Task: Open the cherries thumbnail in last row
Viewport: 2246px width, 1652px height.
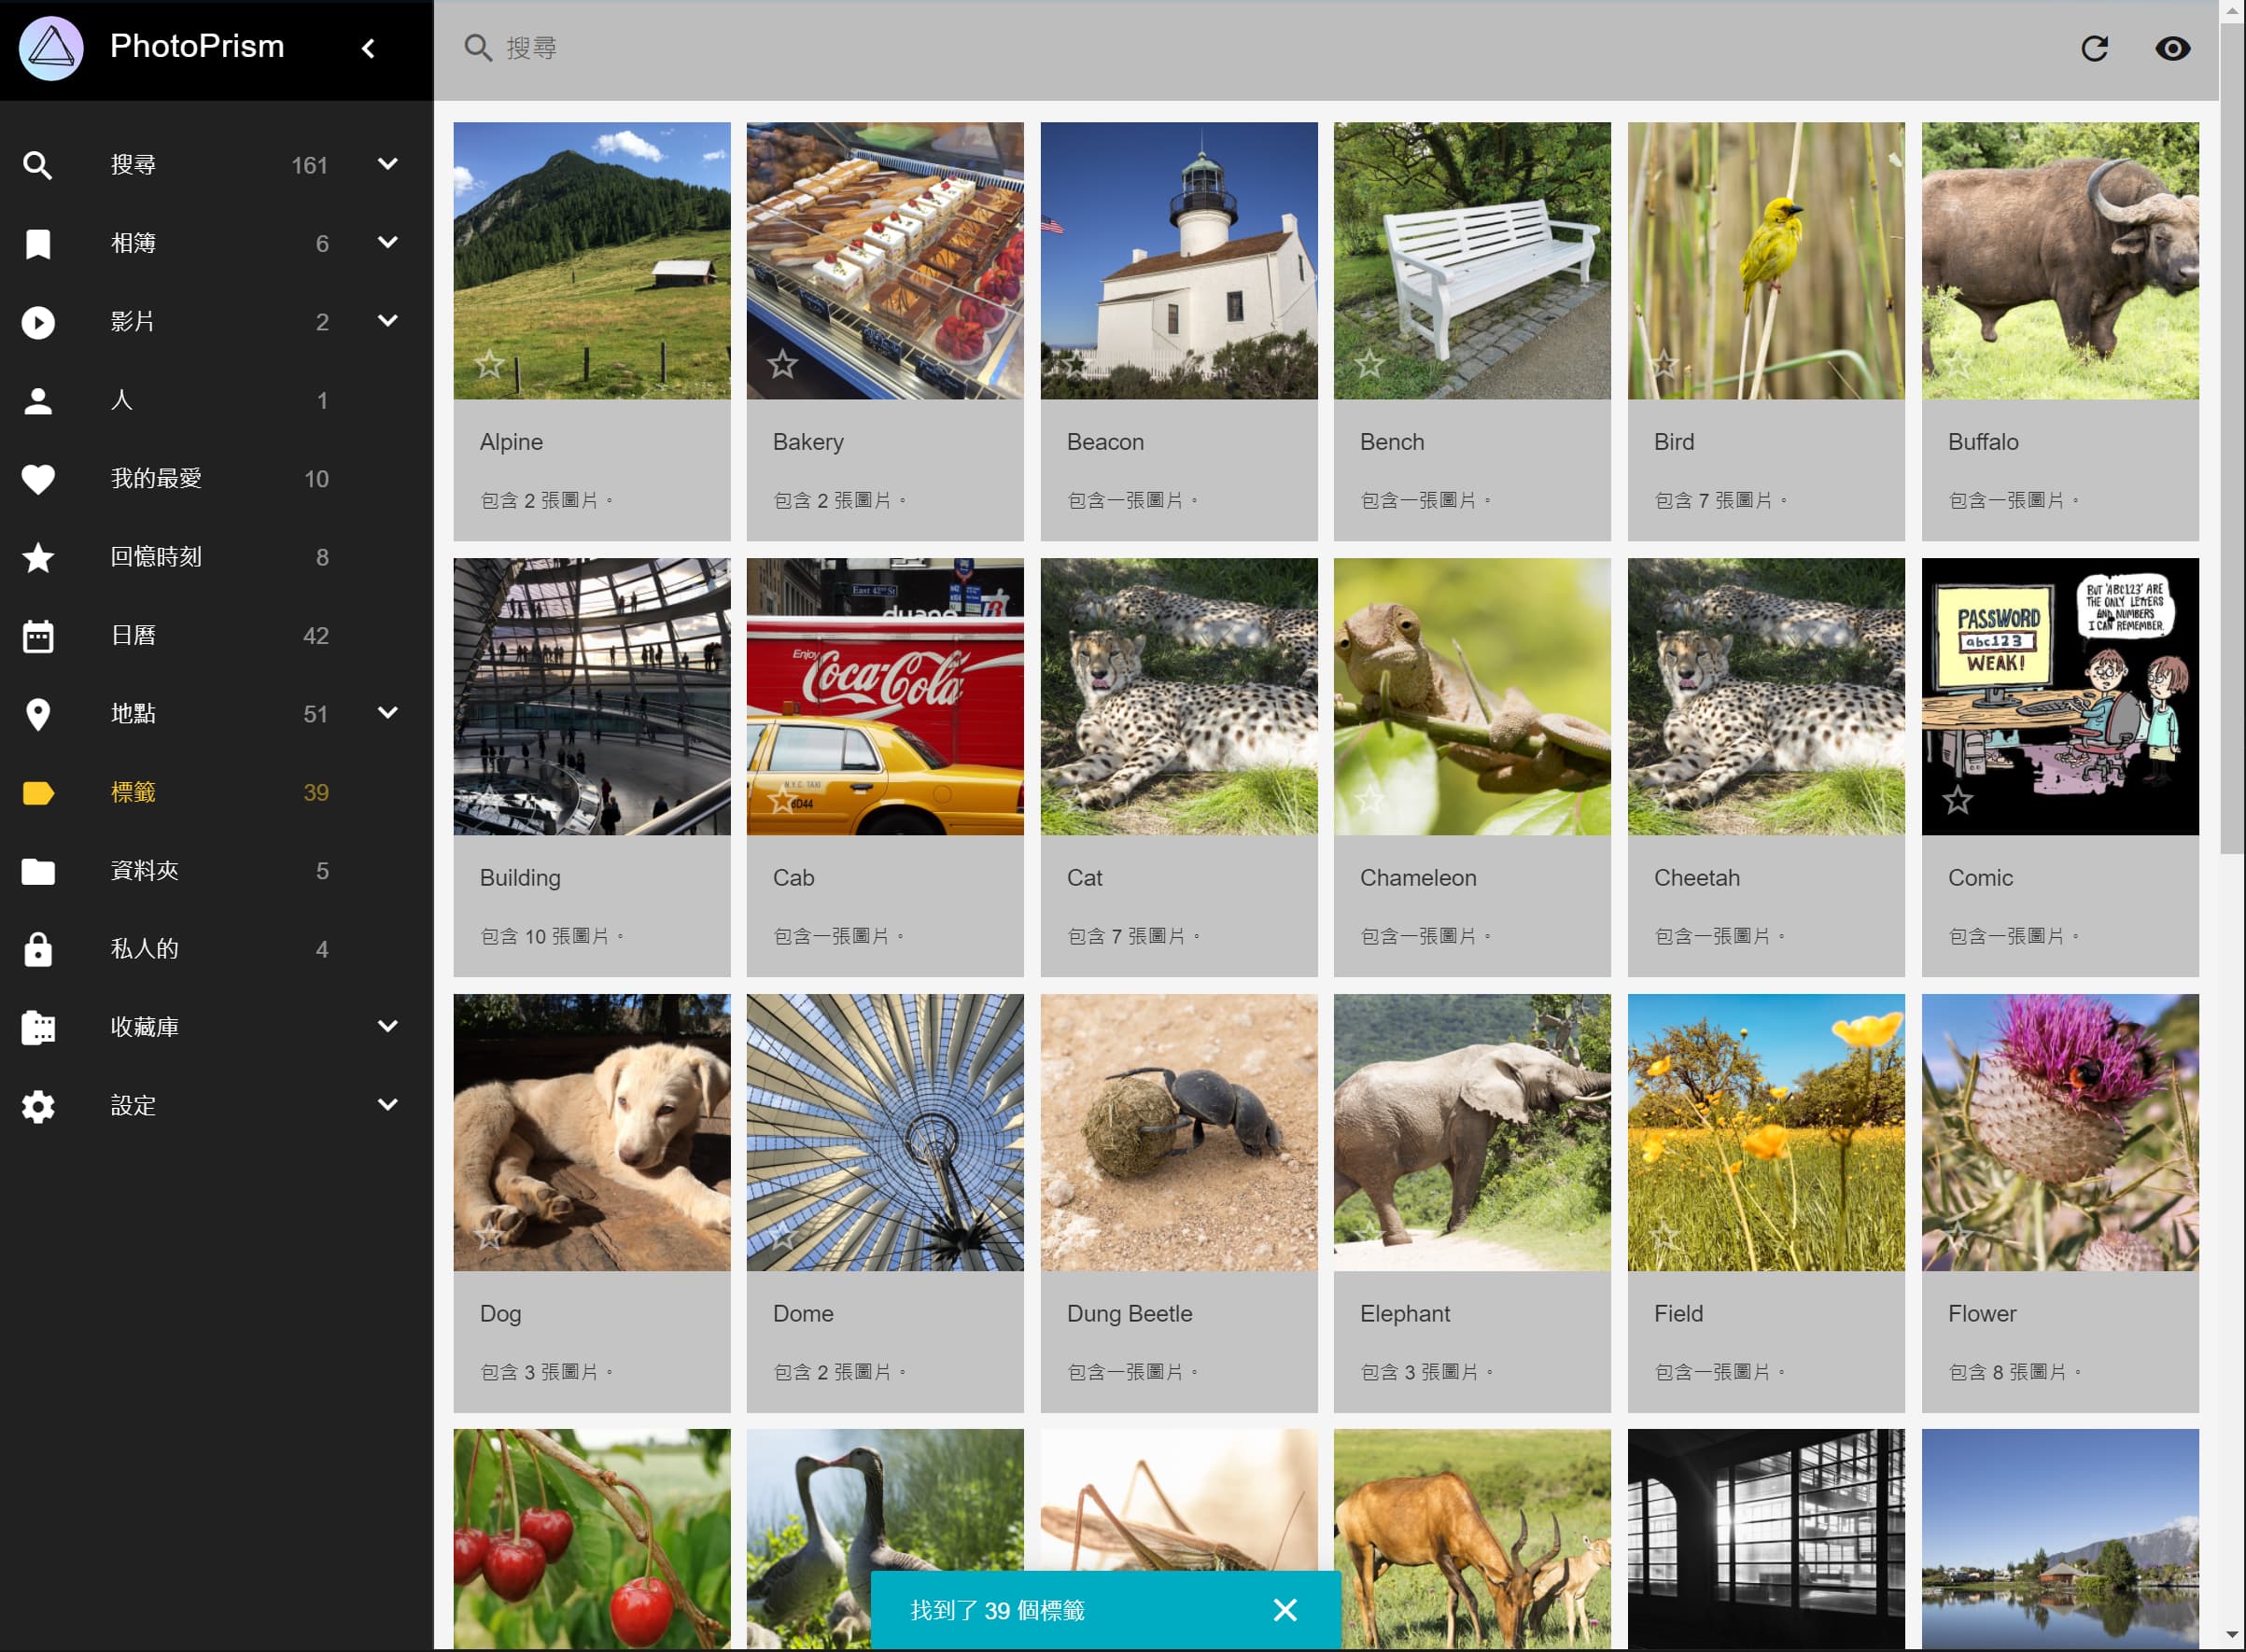Action: (592, 1540)
